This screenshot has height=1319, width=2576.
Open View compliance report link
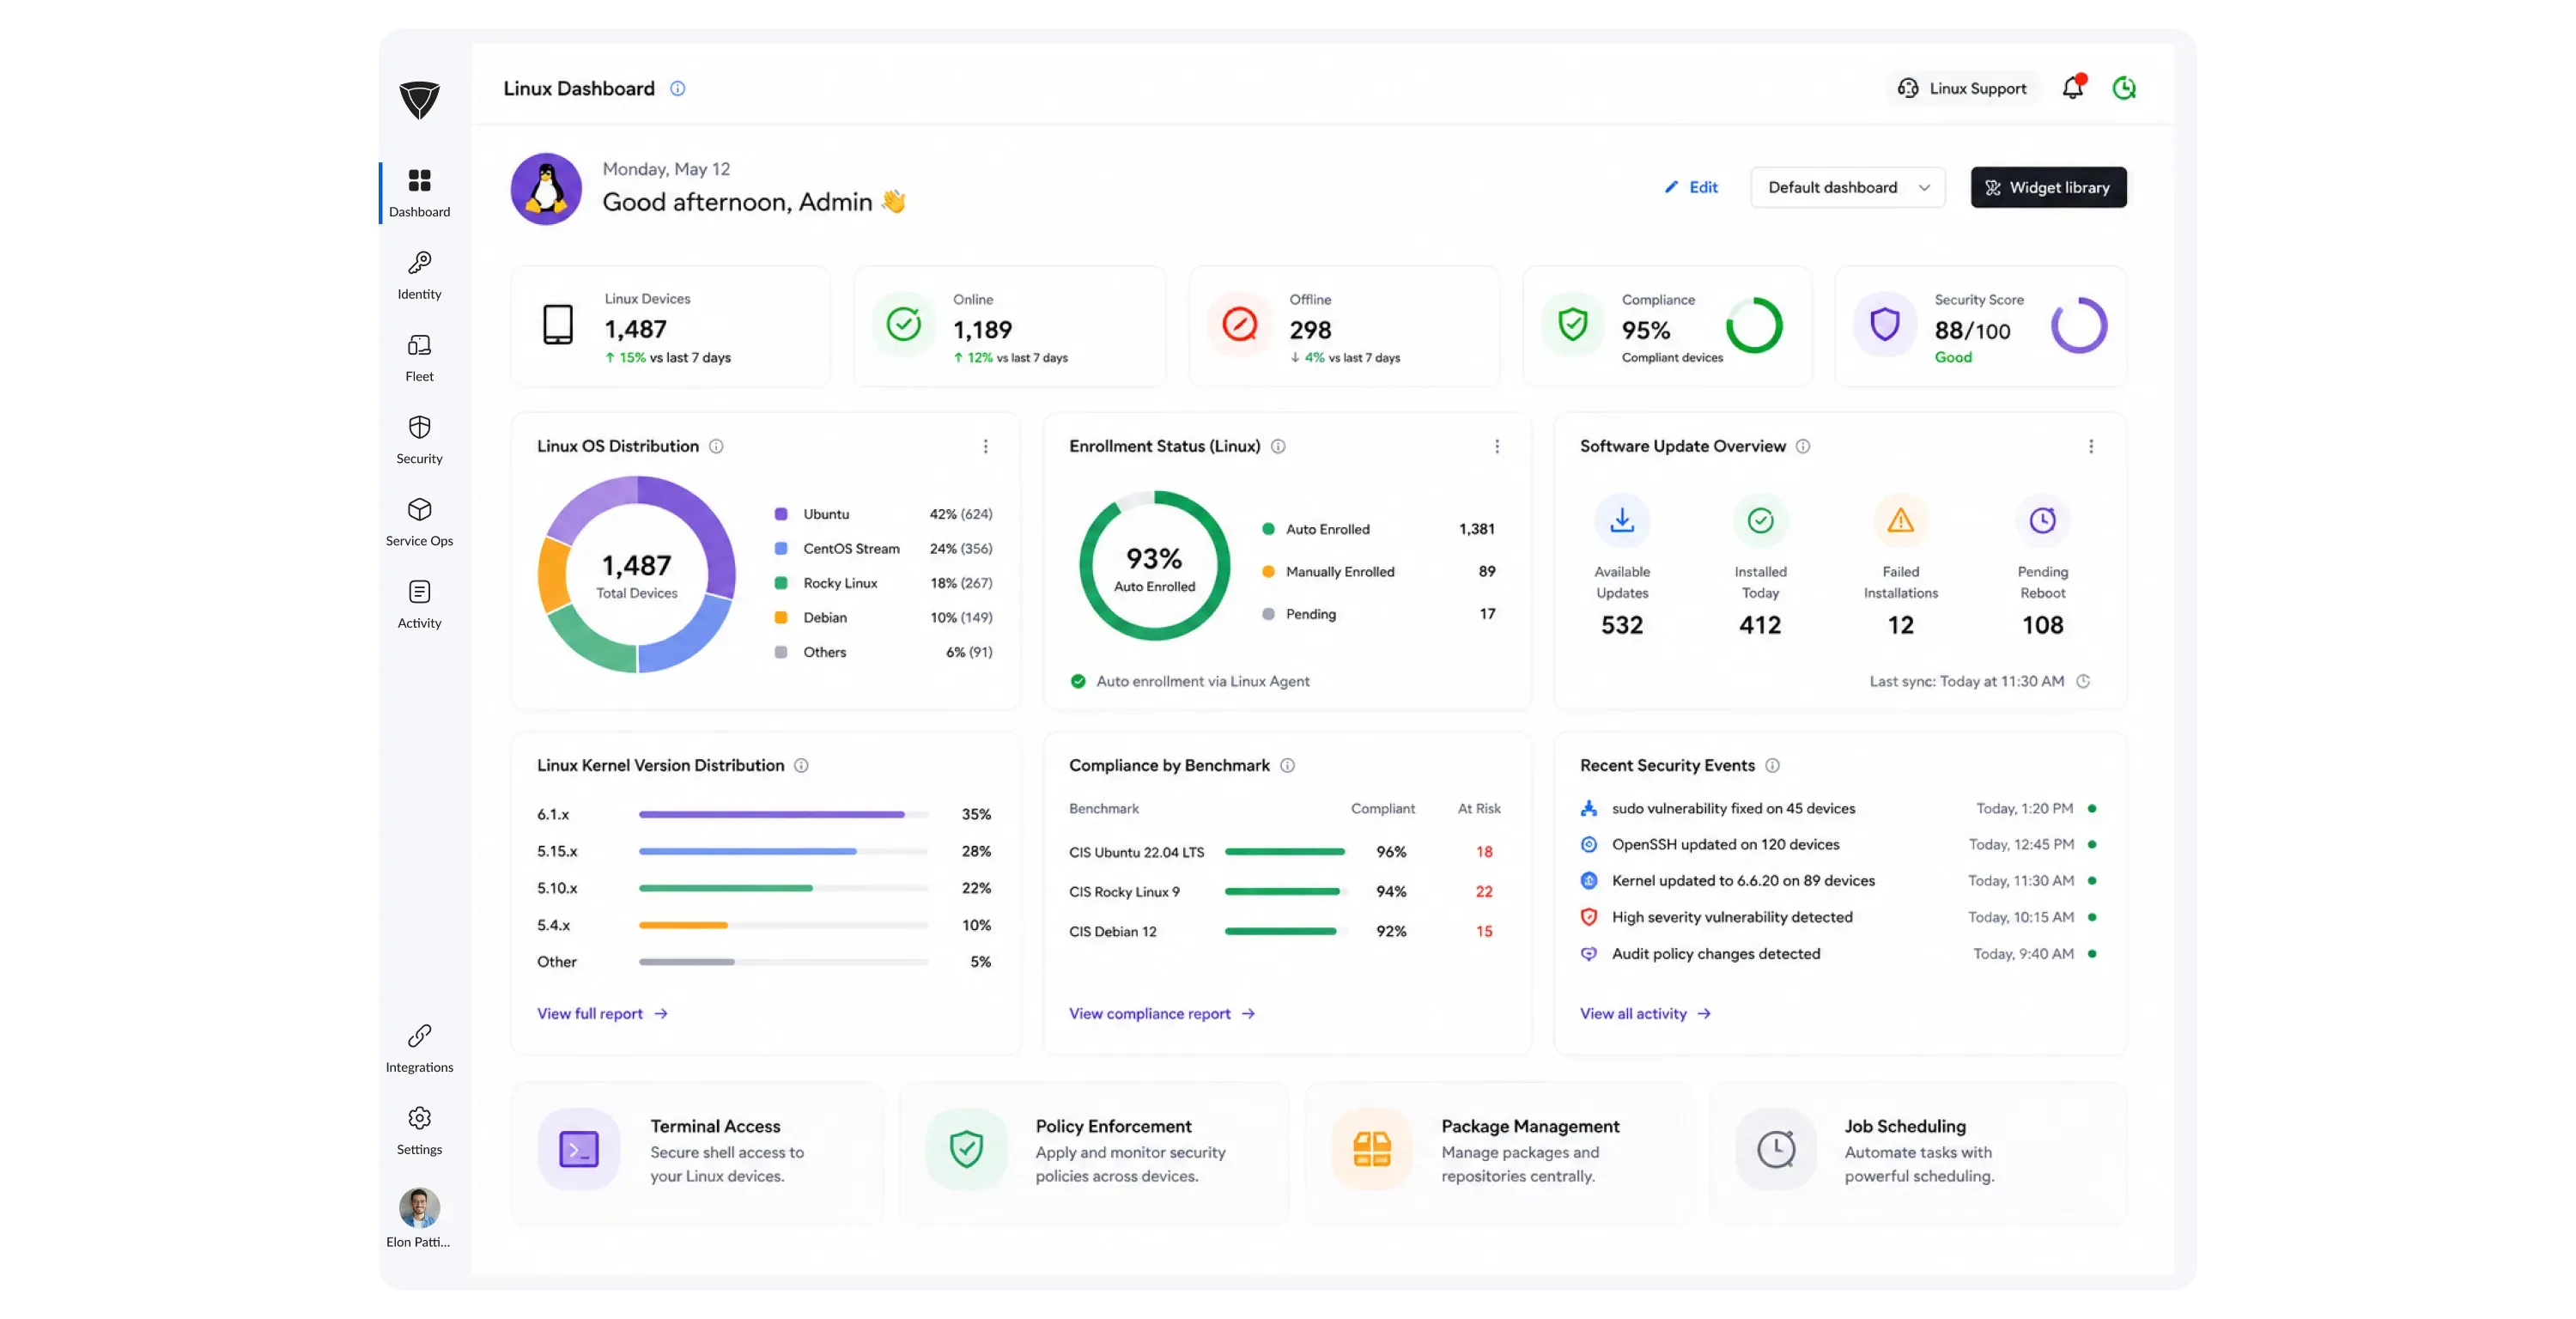[1162, 1013]
